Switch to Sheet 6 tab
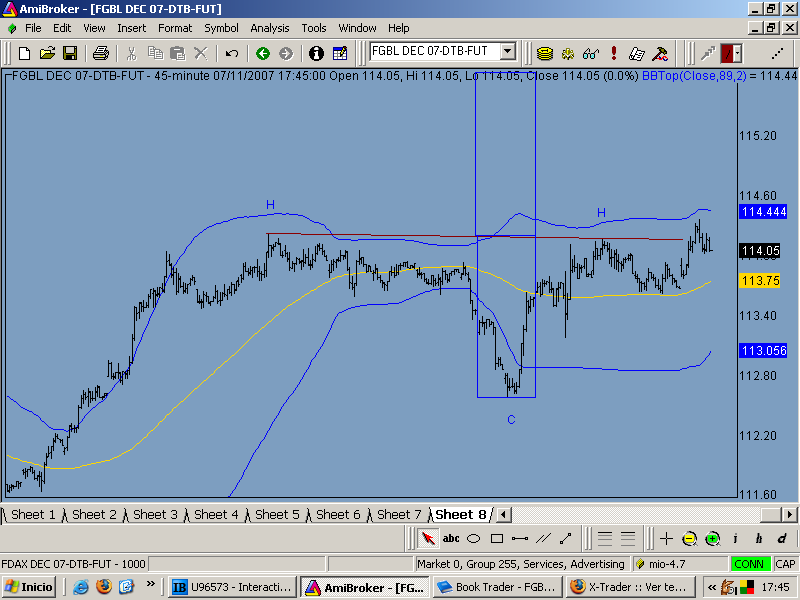This screenshot has width=800, height=600. [338, 514]
